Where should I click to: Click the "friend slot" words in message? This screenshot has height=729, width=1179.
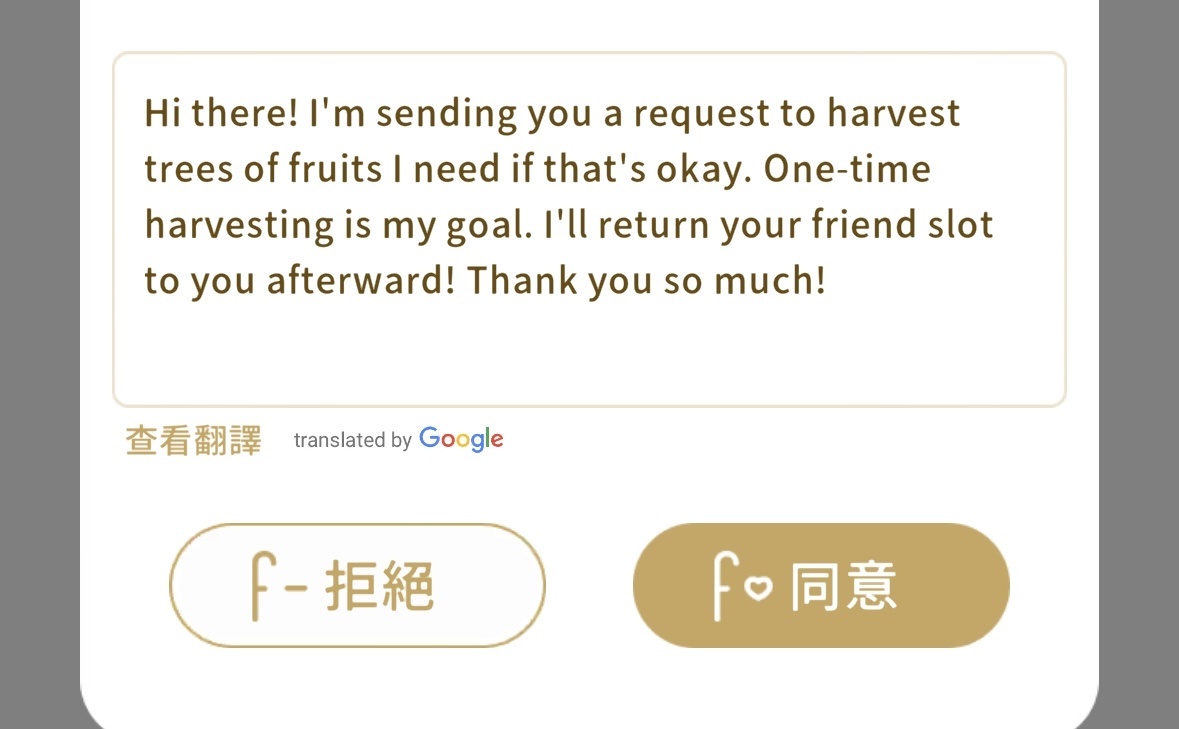[902, 225]
